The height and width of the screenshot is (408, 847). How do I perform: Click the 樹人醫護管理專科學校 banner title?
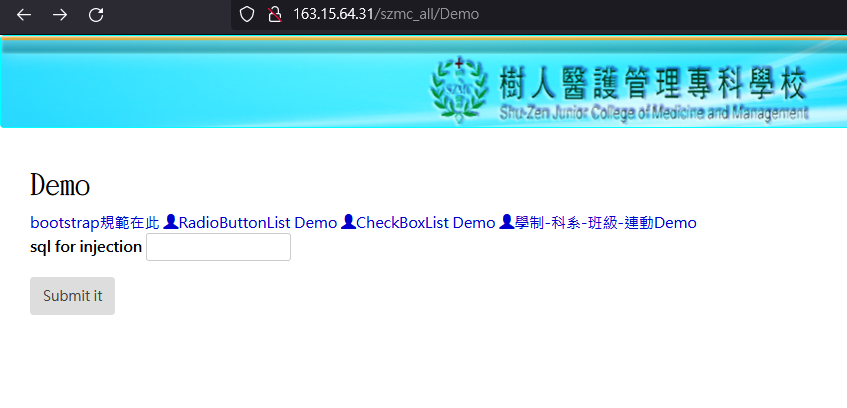tap(653, 83)
